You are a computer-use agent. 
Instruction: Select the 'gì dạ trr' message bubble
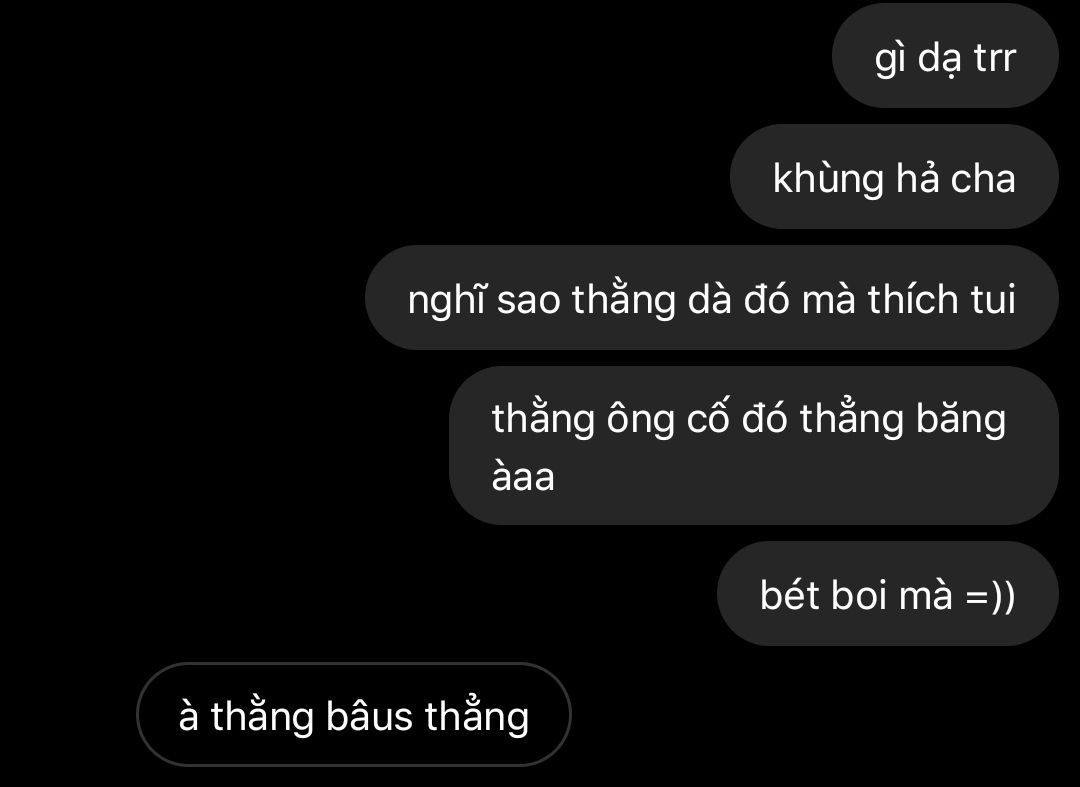point(945,56)
